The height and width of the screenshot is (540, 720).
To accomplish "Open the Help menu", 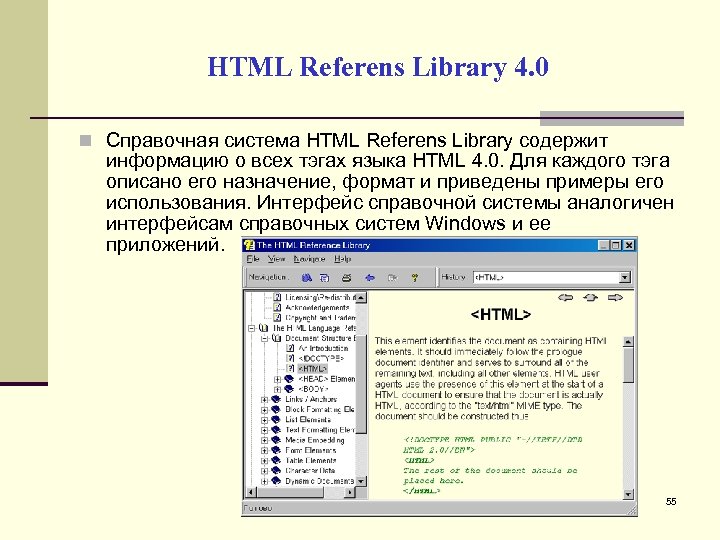I will 343,259.
